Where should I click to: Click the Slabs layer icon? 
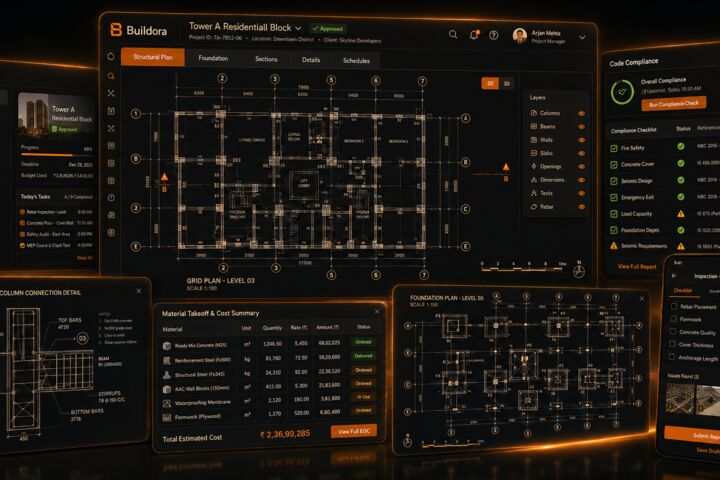coord(534,153)
